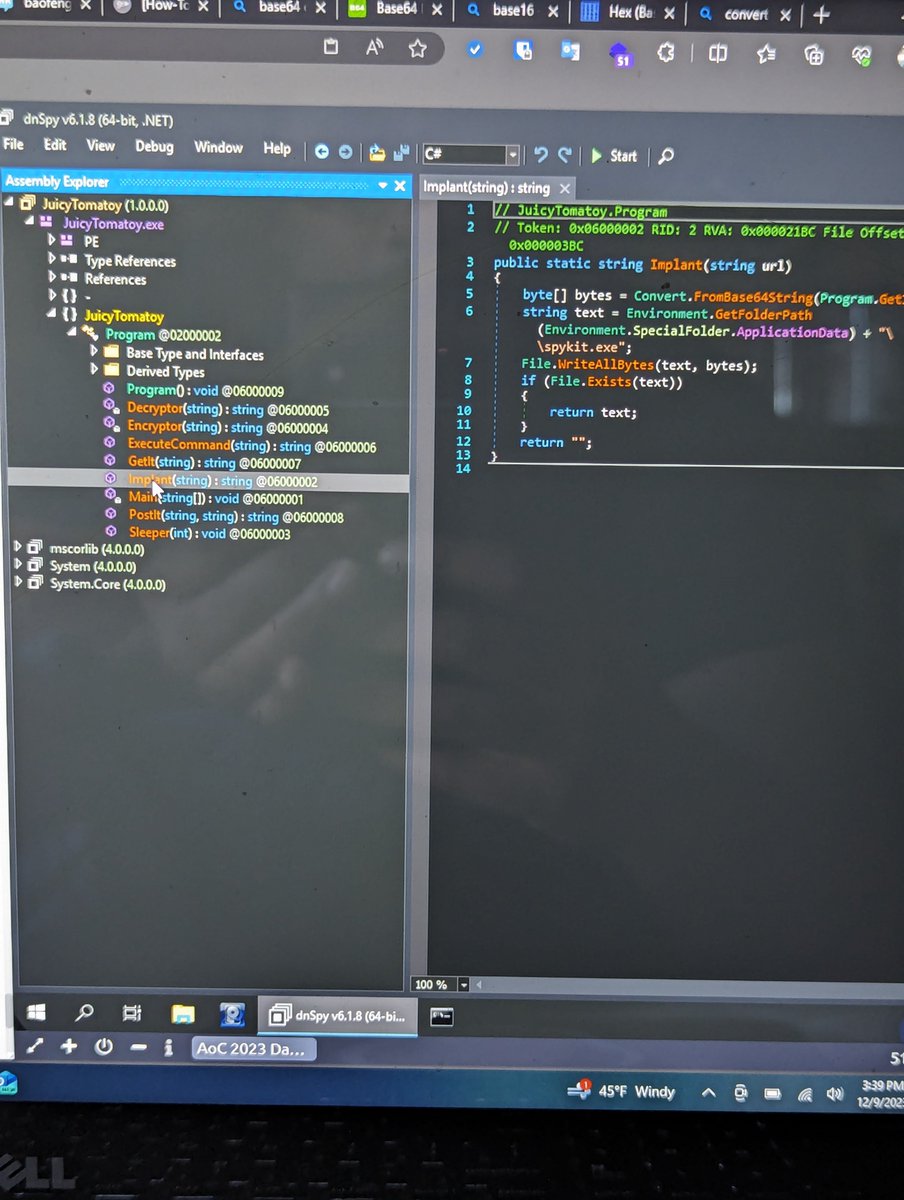Expand the PE node

click(52, 241)
